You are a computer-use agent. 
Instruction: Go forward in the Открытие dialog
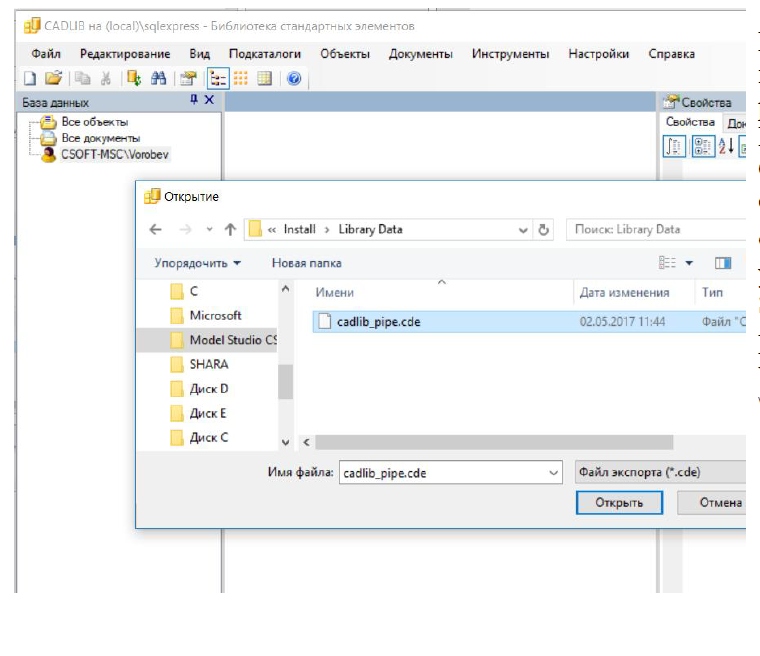185,229
